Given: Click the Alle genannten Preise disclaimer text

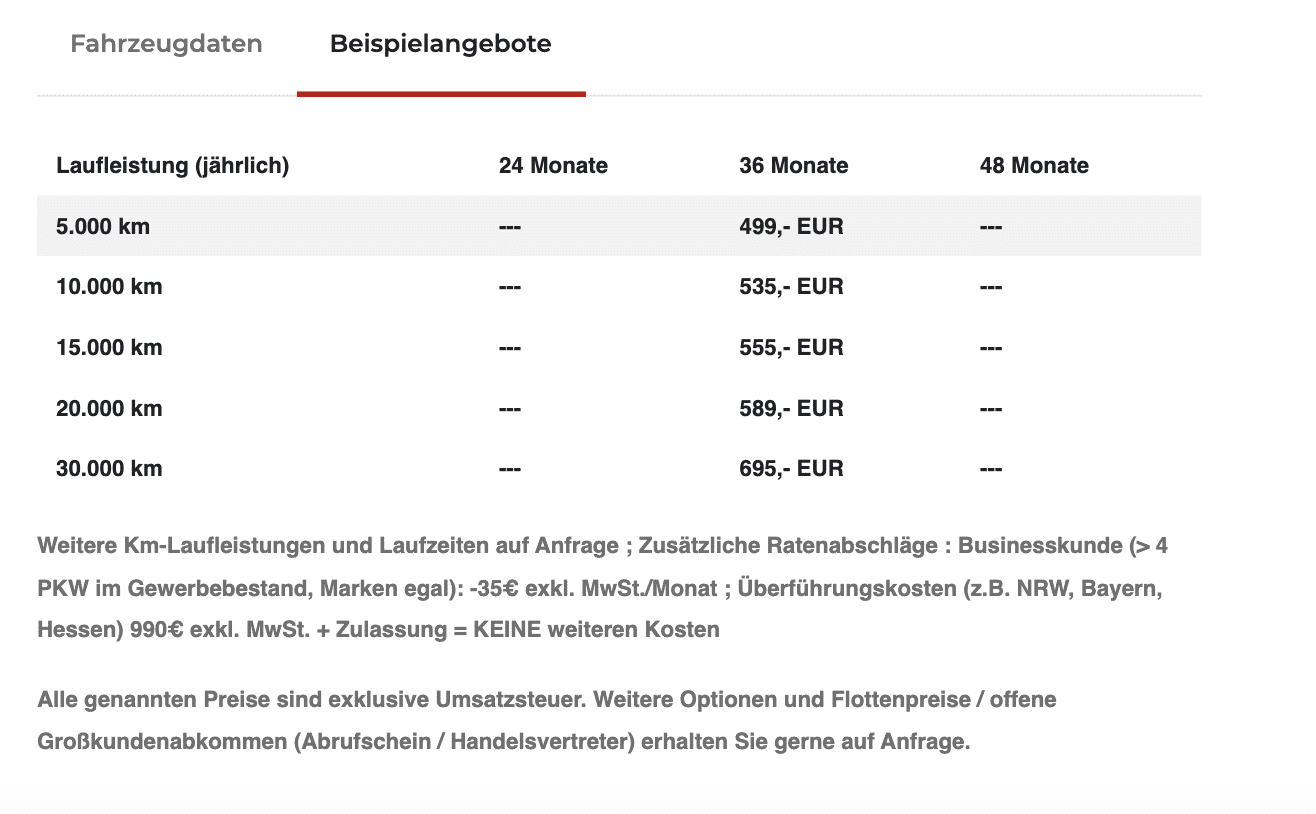Looking at the screenshot, I should coord(547,721).
